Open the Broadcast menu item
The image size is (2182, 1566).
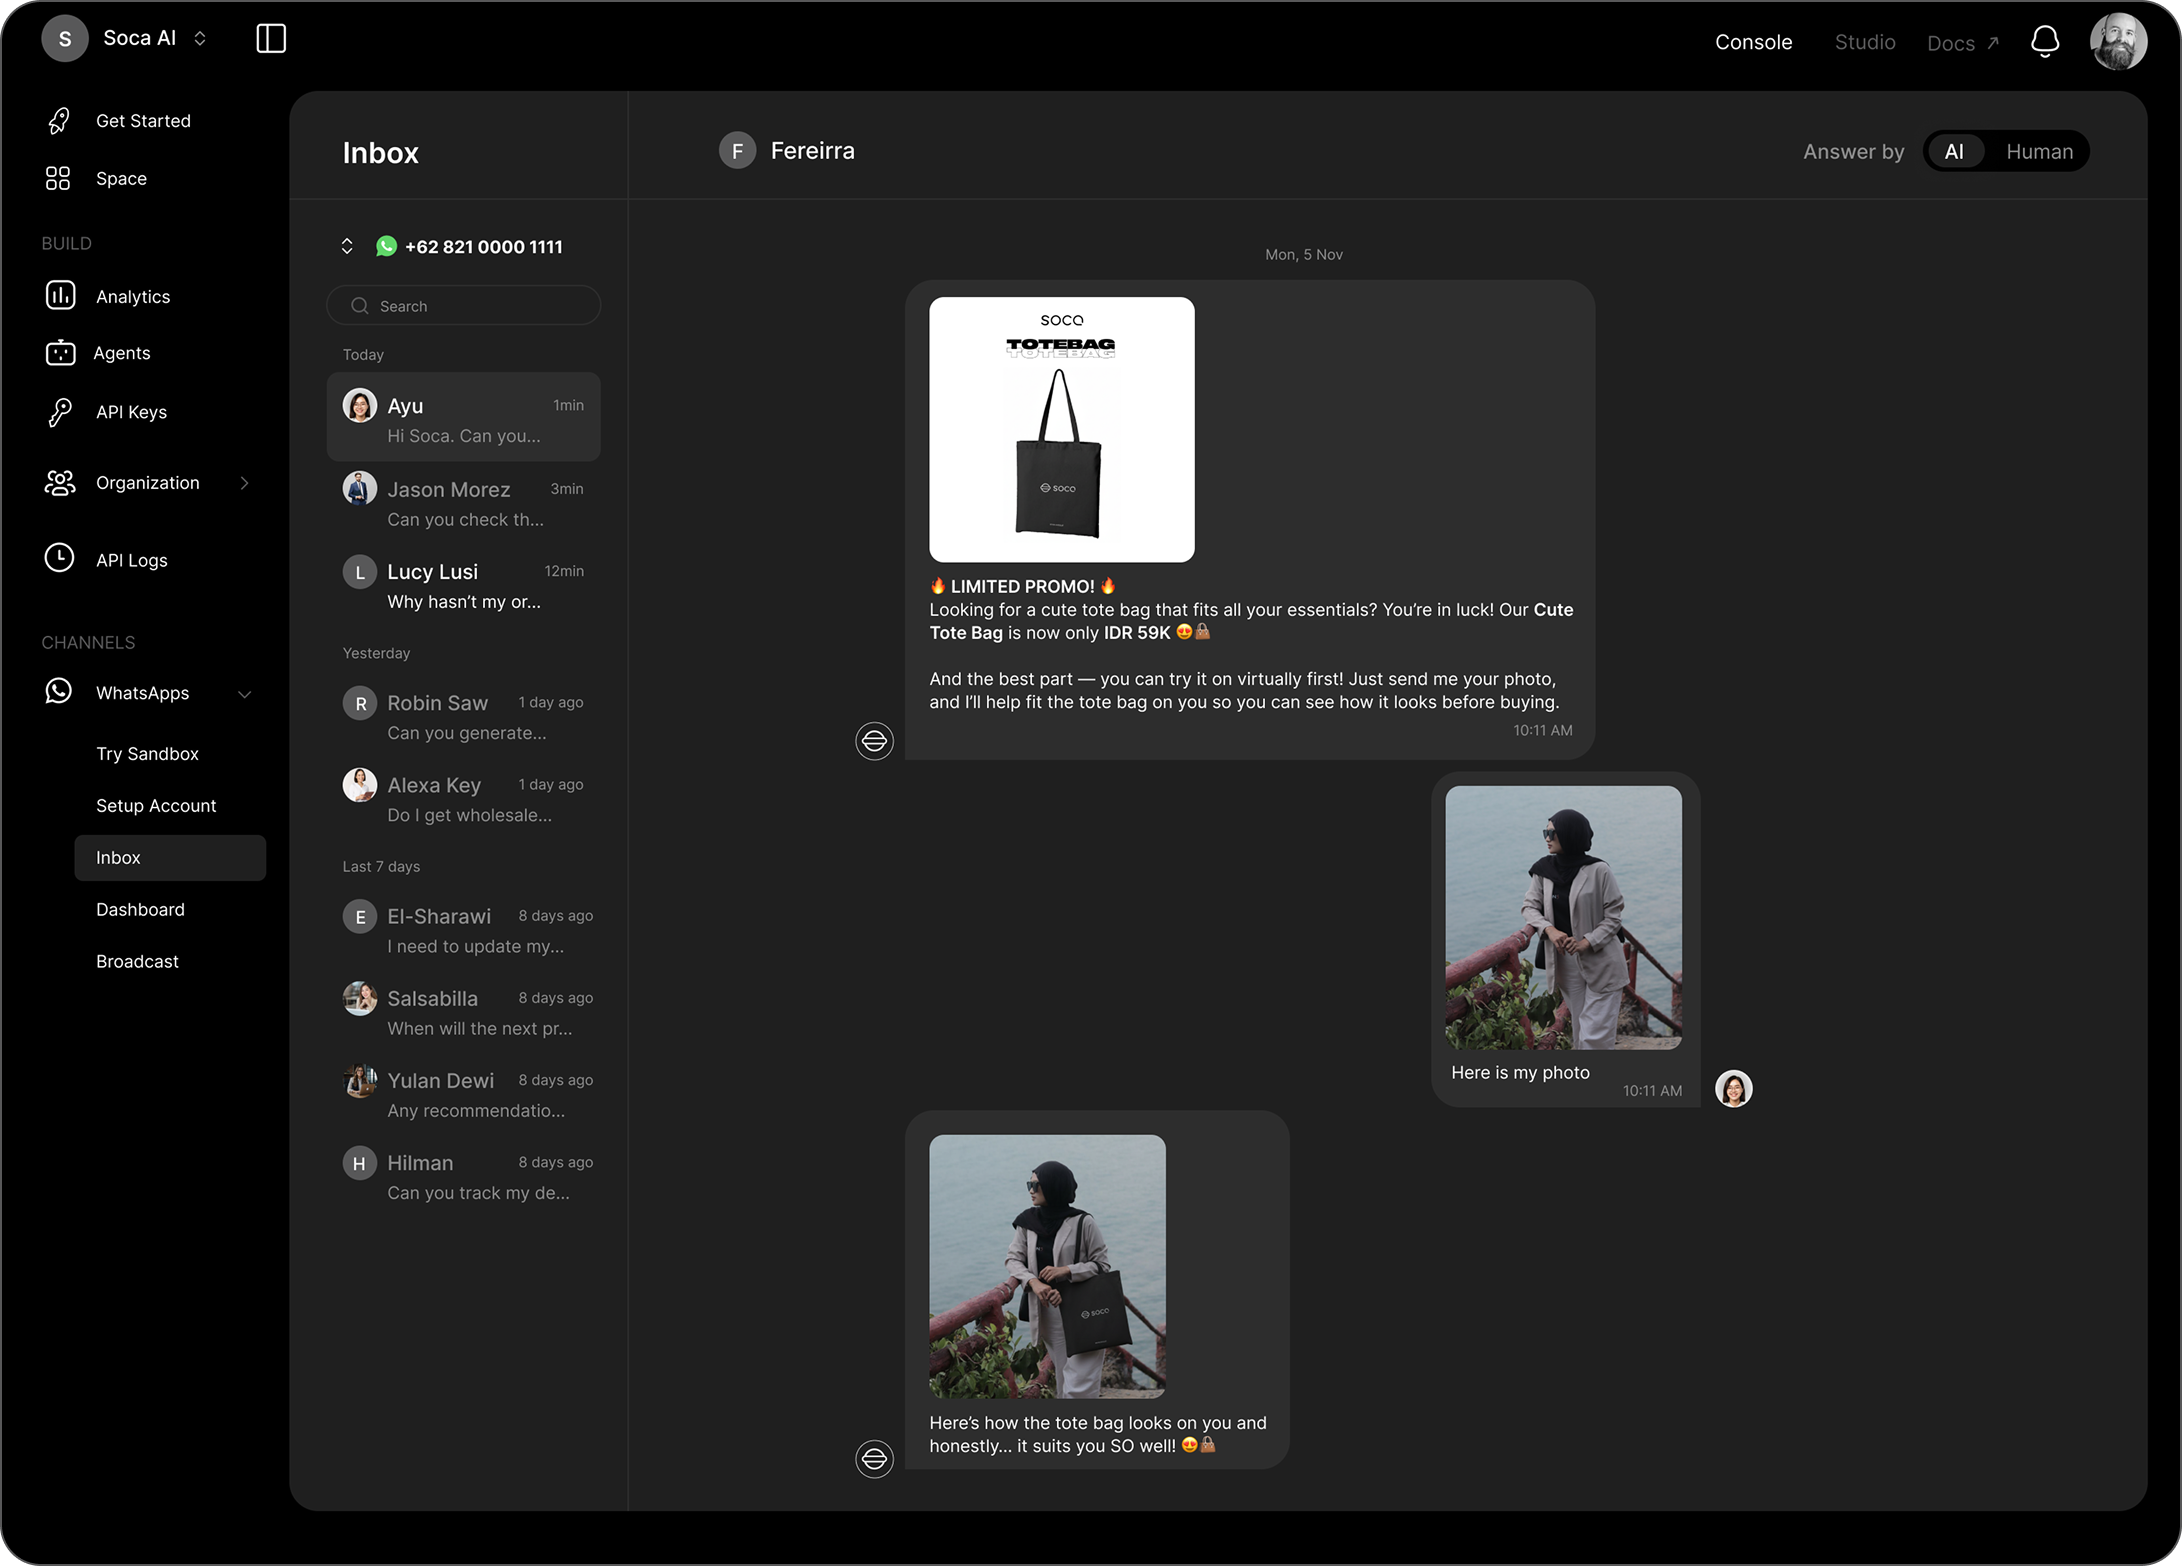coord(137,961)
